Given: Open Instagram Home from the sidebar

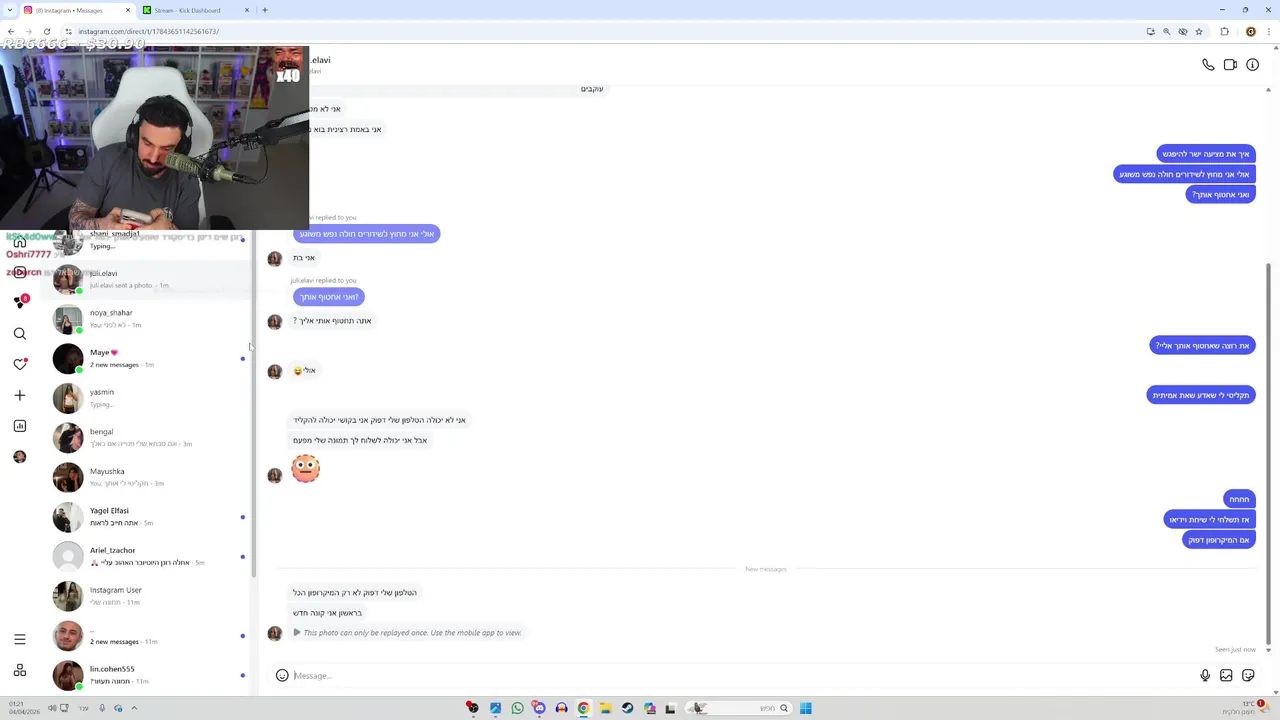Looking at the screenshot, I should [x=19, y=242].
